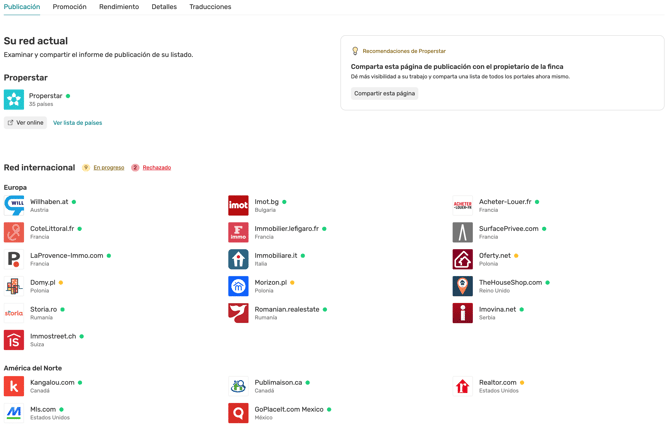The height and width of the screenshot is (424, 670).
Task: Click the Romanian.realestate bird logo
Action: click(x=238, y=313)
